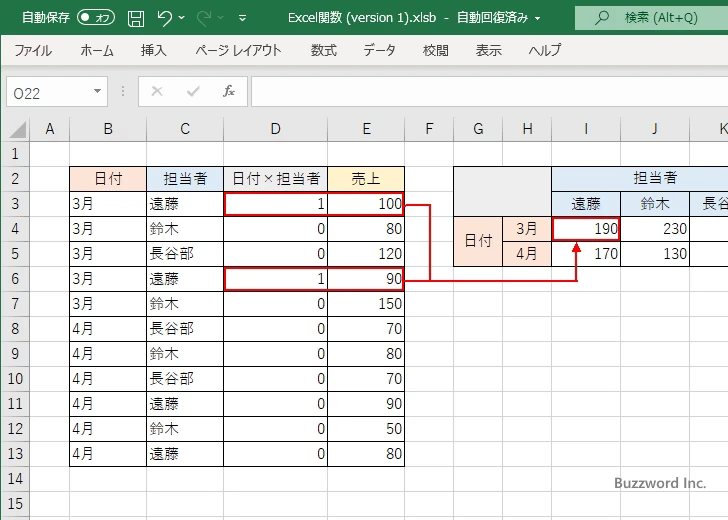Image resolution: width=728 pixels, height=520 pixels.
Task: Open the ページ レイアウト ribbon tab
Action: click(238, 50)
